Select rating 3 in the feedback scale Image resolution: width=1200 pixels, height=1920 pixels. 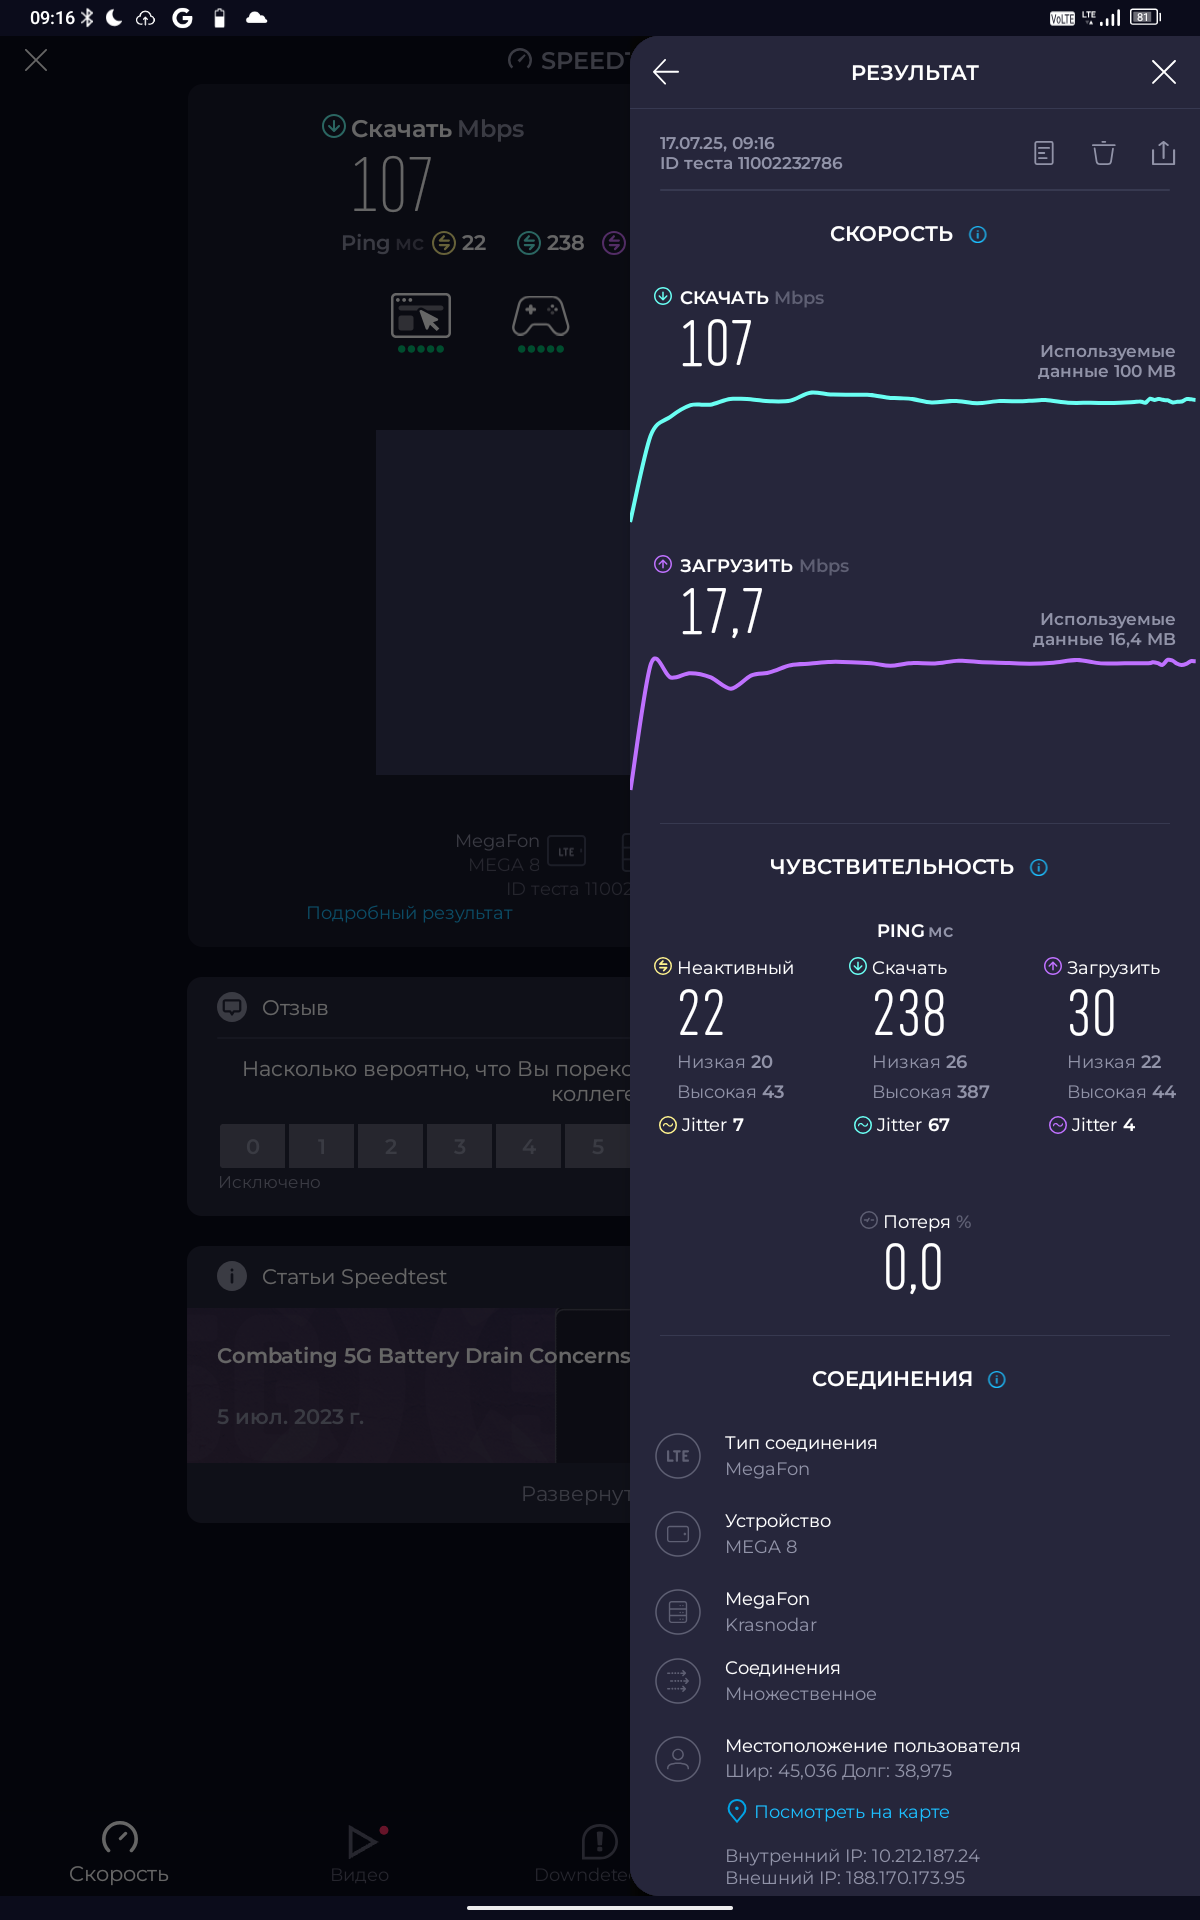(x=460, y=1146)
